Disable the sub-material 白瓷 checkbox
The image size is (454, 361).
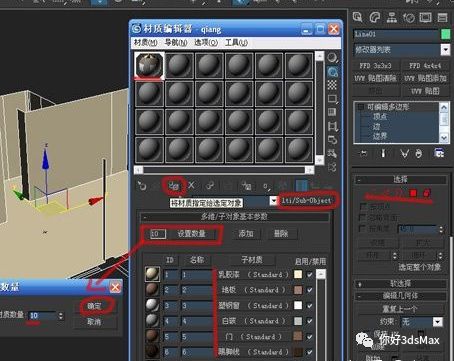pyautogui.click(x=310, y=321)
